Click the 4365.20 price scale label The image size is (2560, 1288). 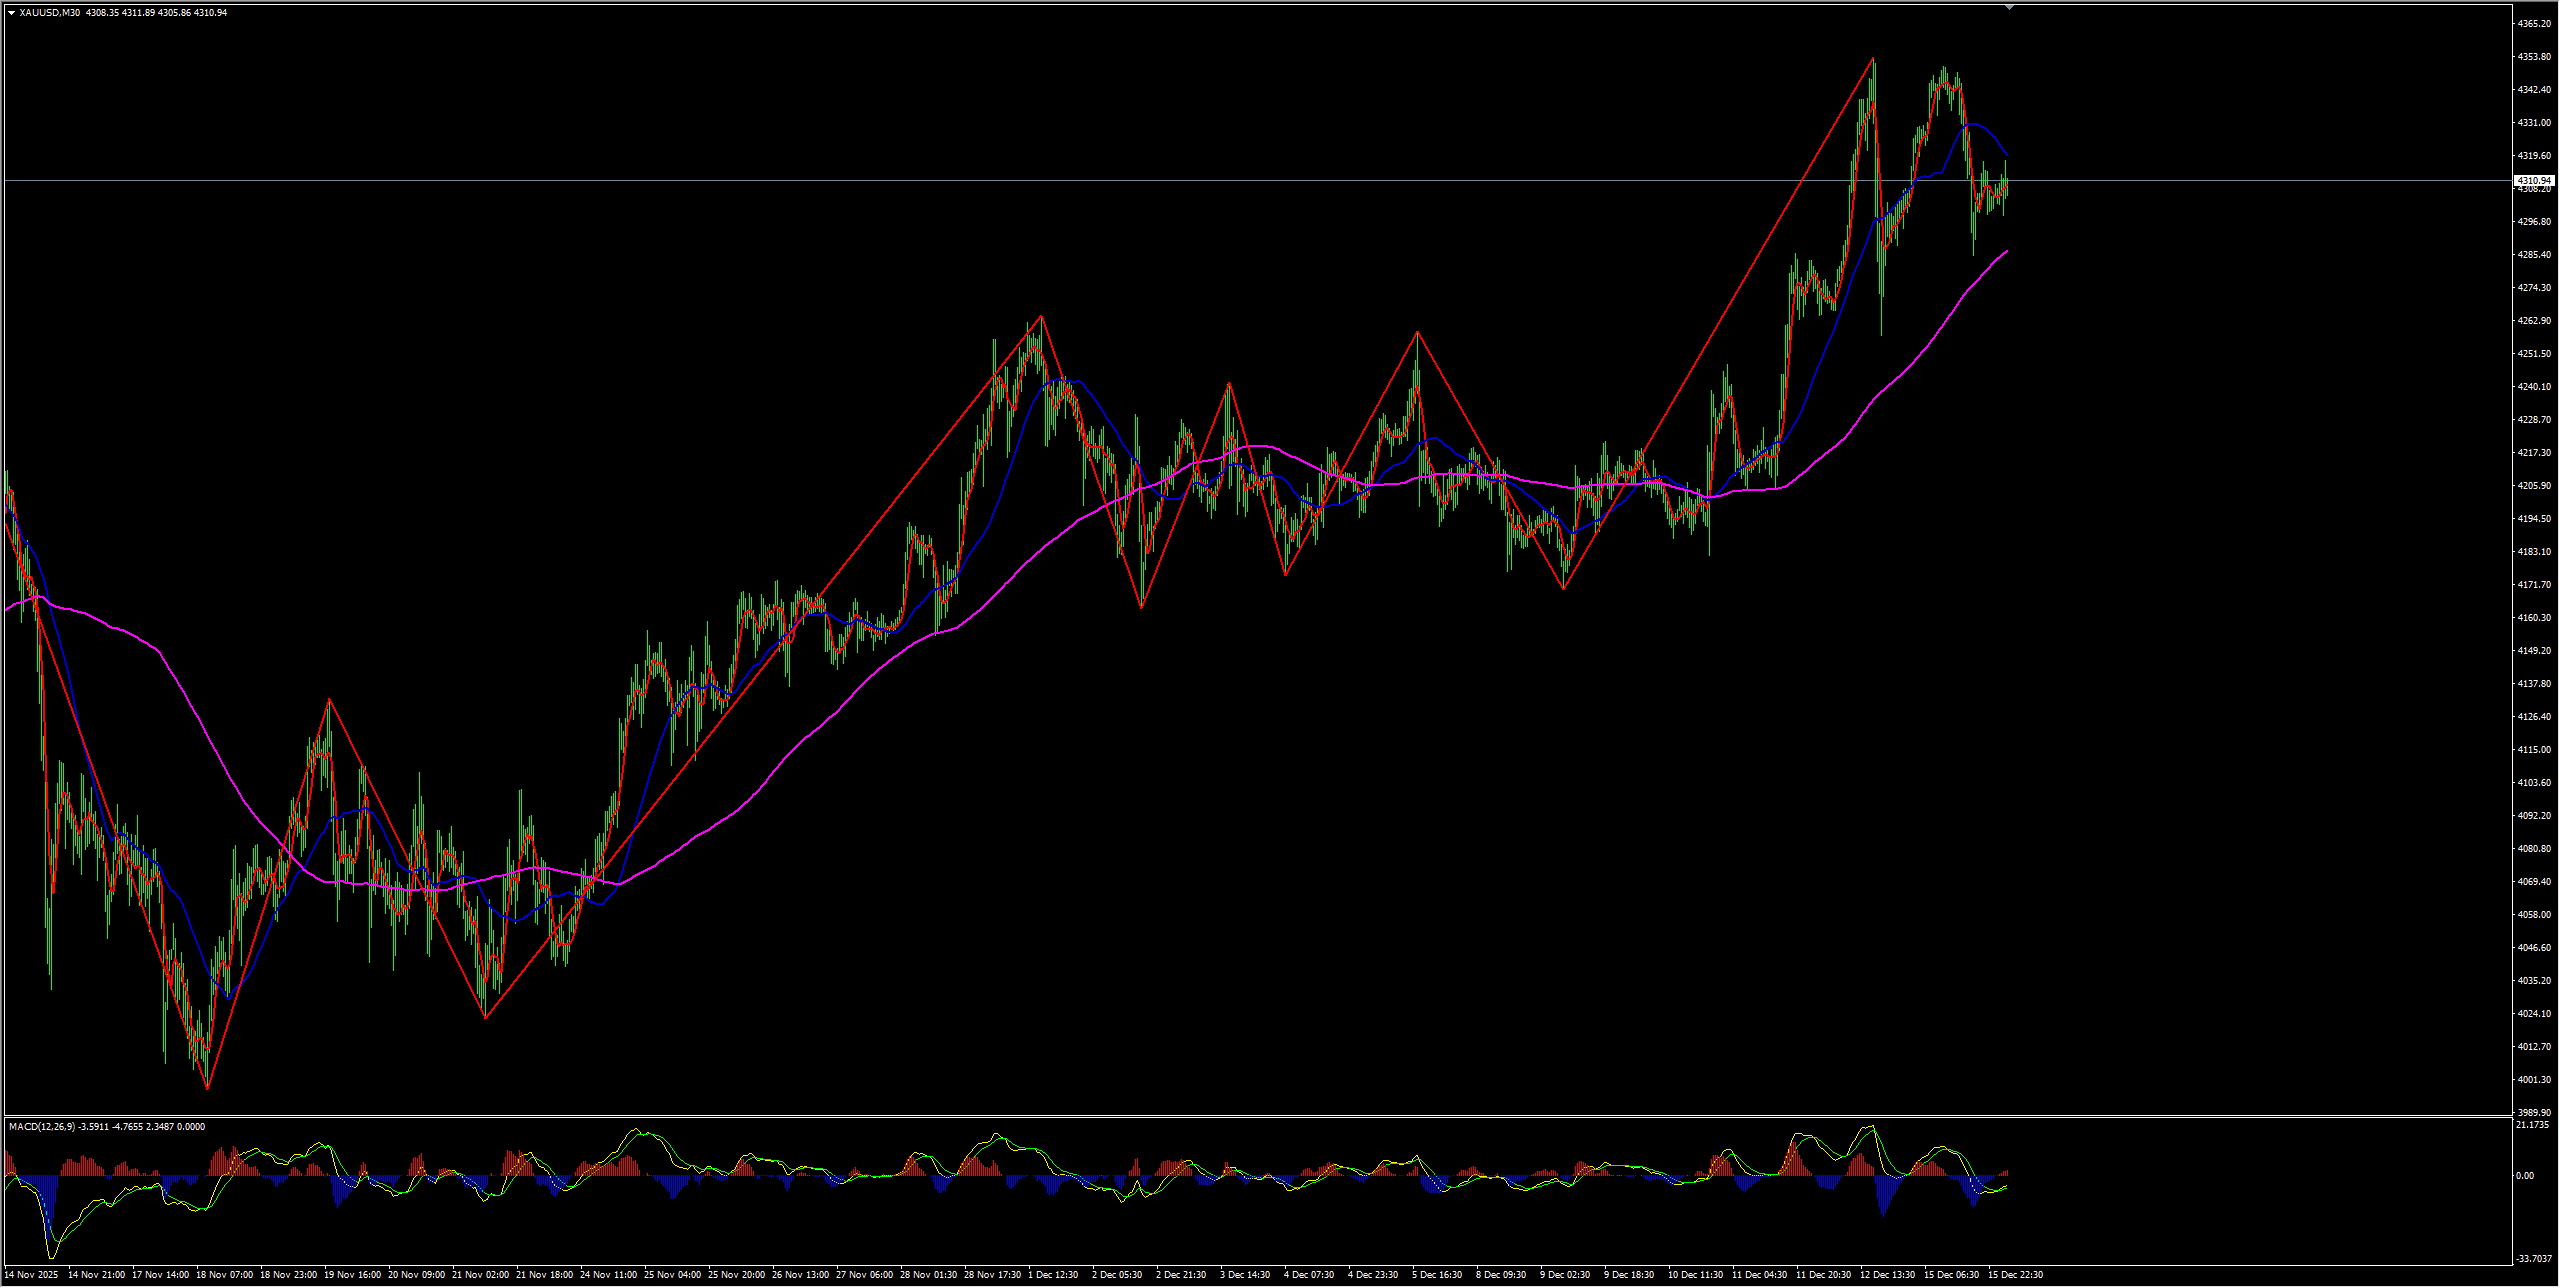(2532, 23)
